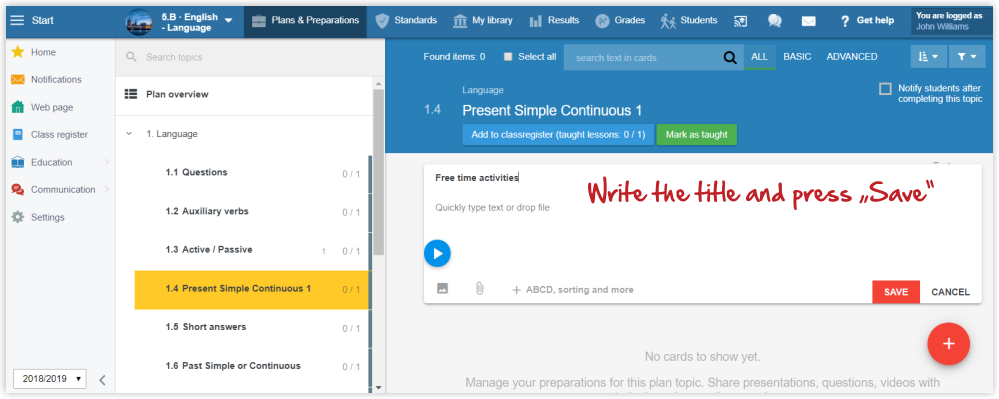Click the chat bubbles icon in top bar

[x=775, y=20]
